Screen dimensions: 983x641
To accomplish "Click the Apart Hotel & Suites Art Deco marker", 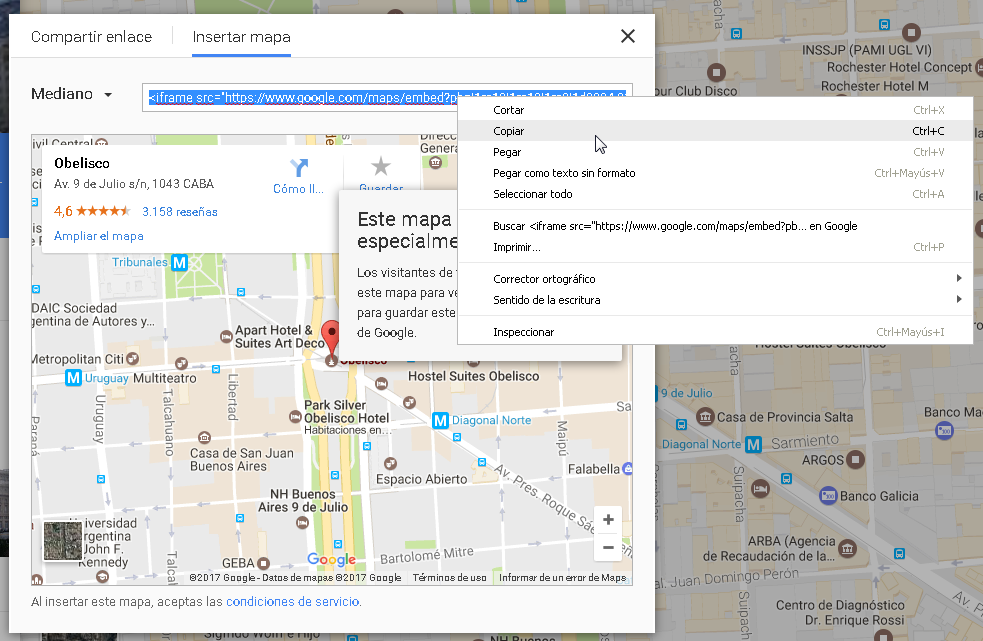I will pos(226,337).
